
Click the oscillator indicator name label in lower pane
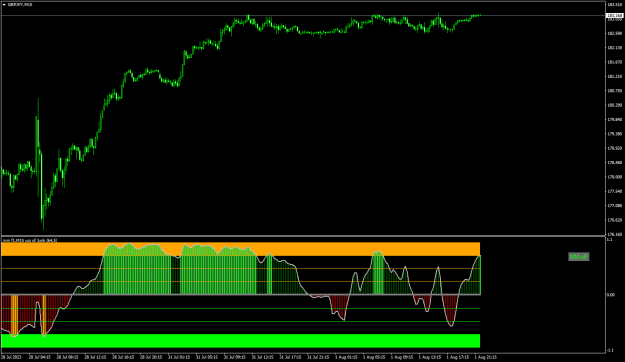(30, 240)
